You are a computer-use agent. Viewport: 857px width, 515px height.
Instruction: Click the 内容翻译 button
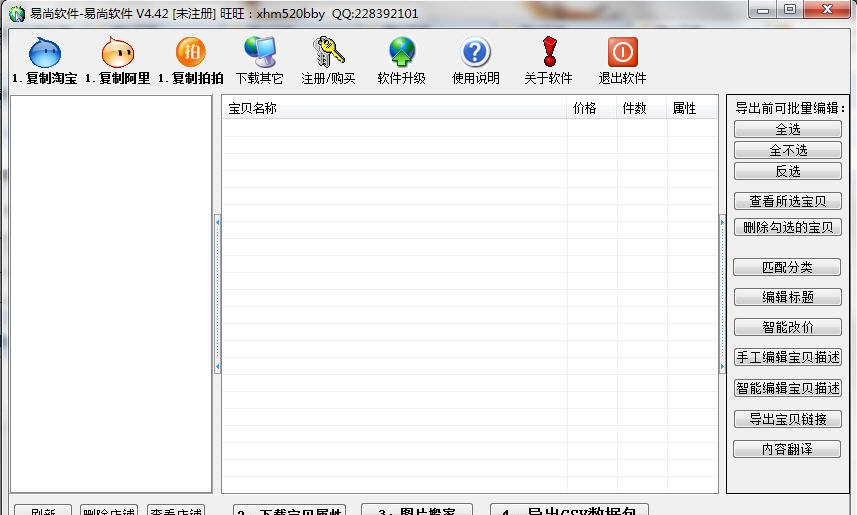(x=787, y=449)
